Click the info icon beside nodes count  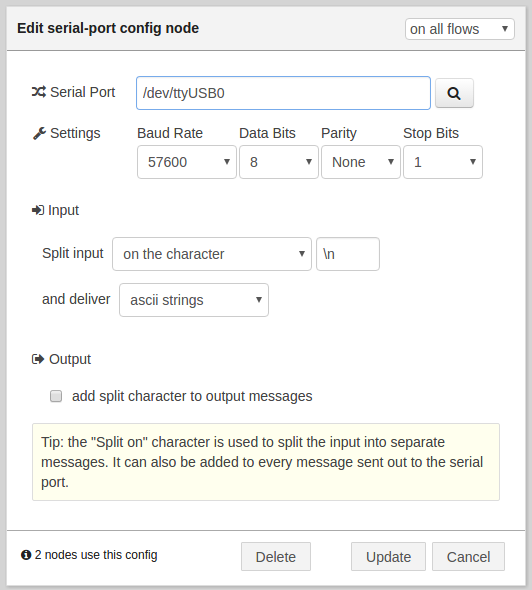pyautogui.click(x=26, y=555)
